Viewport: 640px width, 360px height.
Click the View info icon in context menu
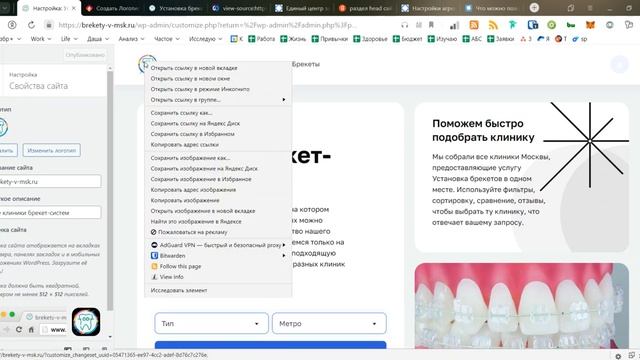(x=154, y=277)
